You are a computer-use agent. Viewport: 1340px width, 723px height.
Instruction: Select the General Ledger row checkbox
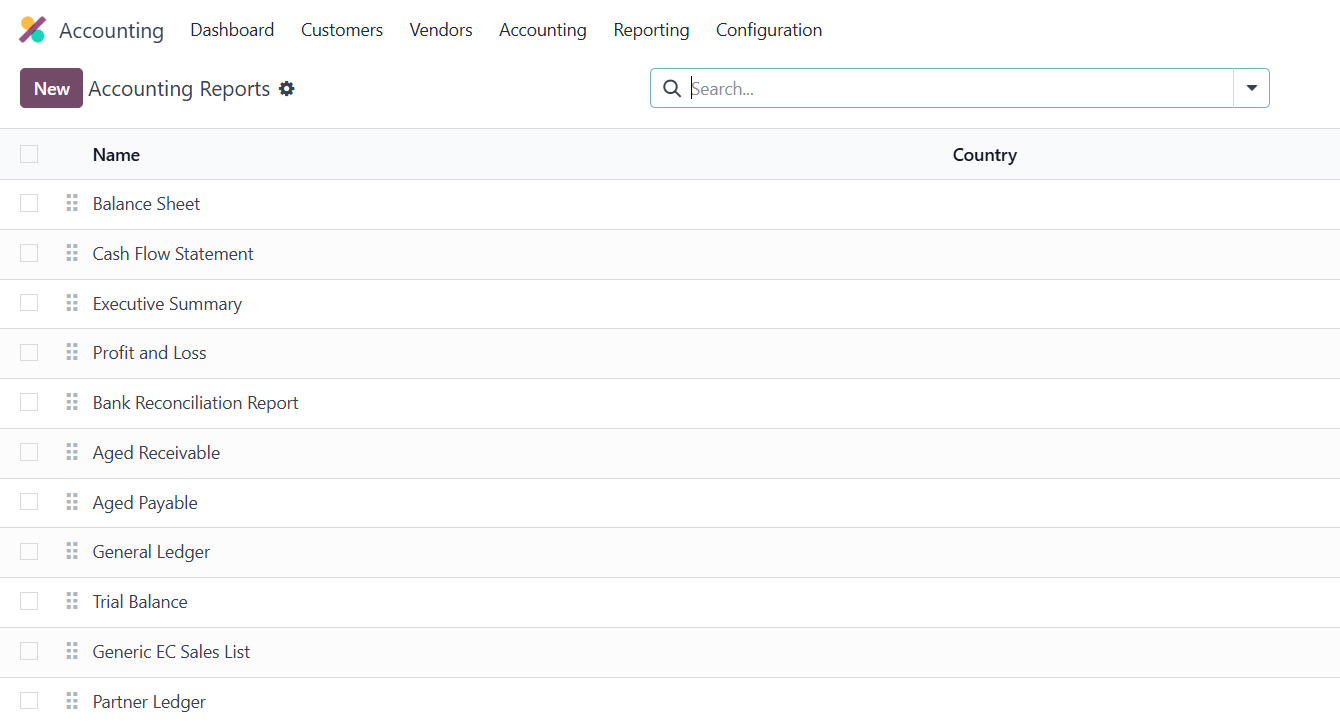pyautogui.click(x=29, y=551)
